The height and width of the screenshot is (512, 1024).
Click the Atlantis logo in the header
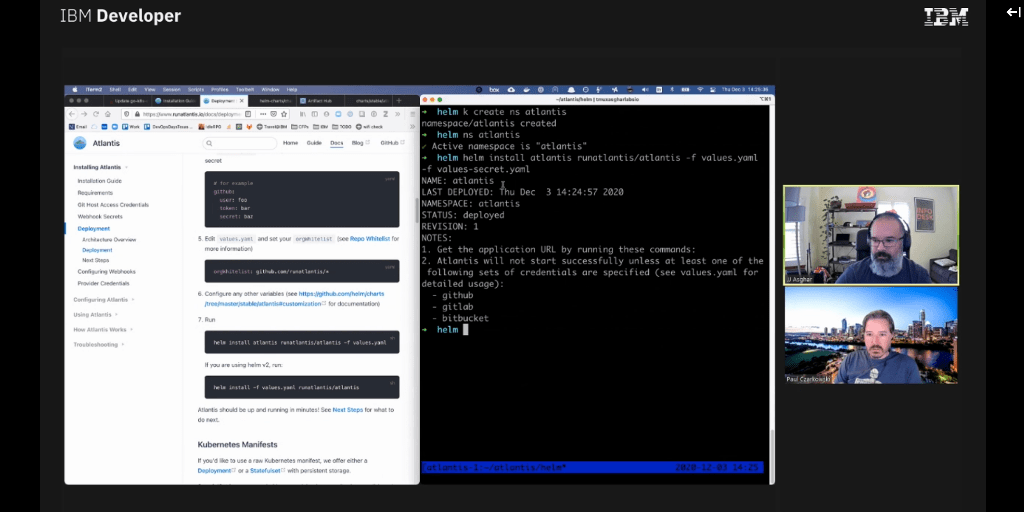click(81, 143)
